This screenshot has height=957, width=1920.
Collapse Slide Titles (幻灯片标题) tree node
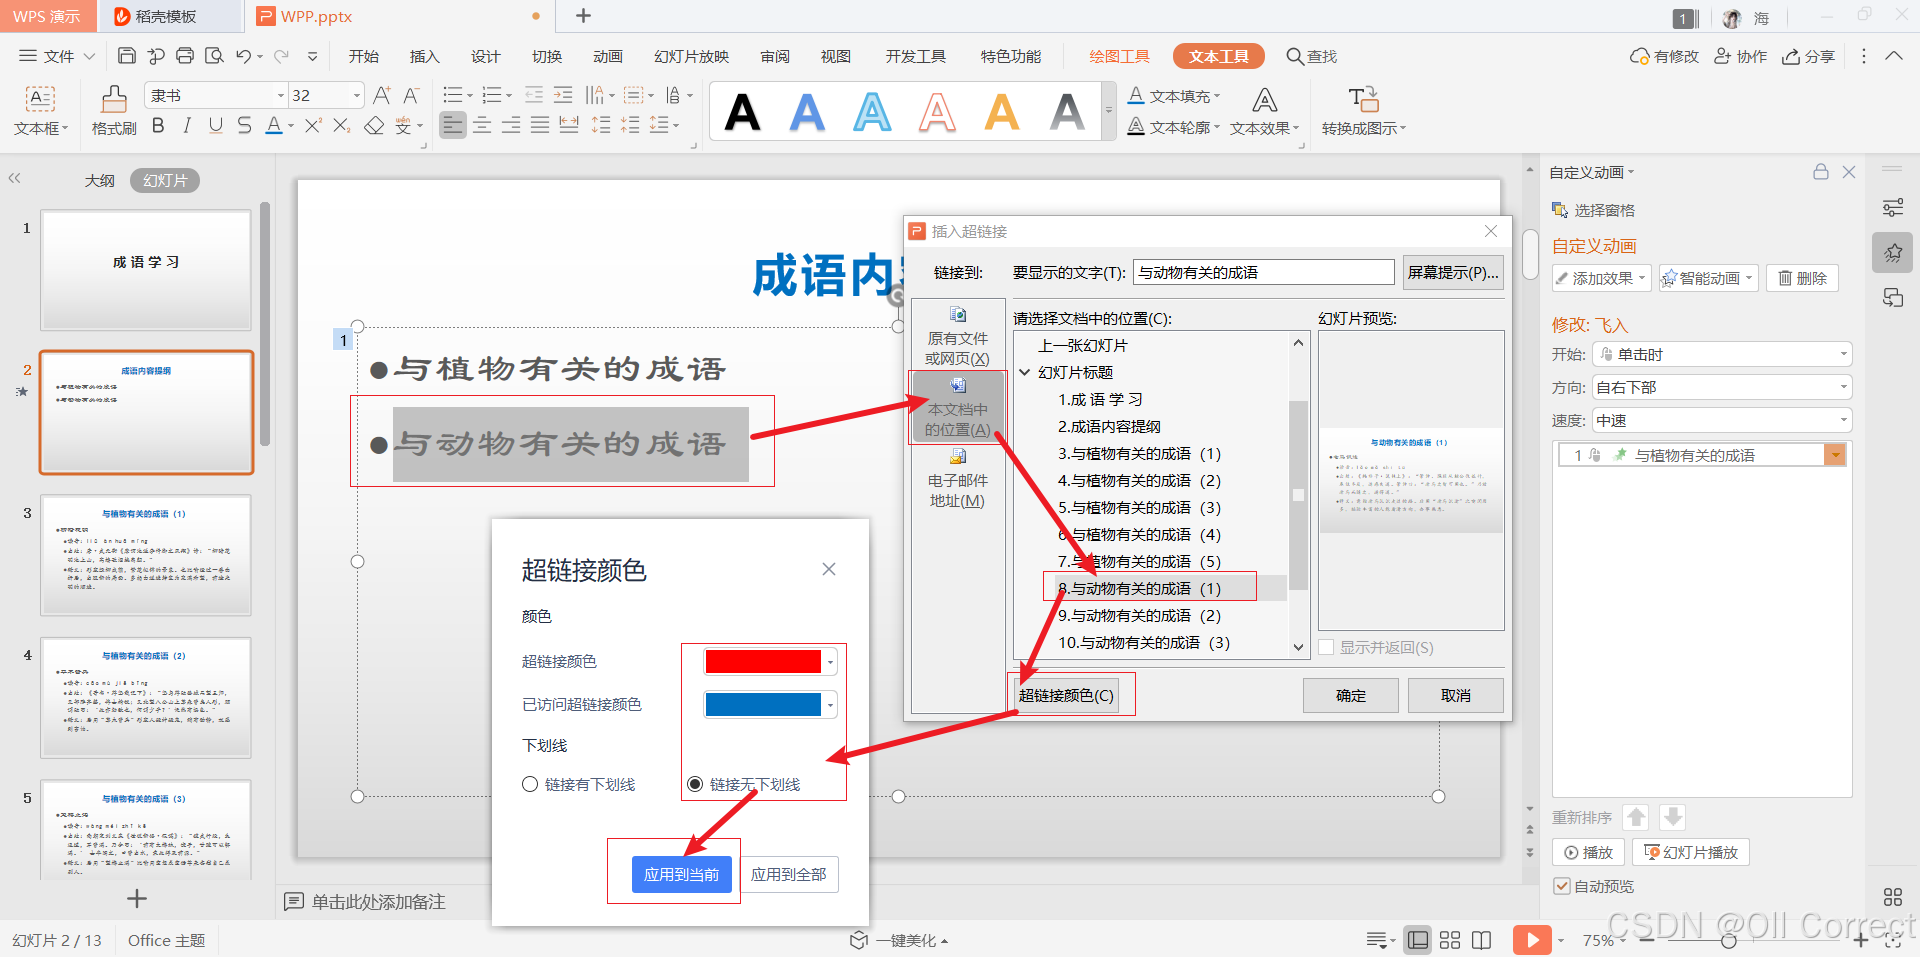pos(1025,372)
